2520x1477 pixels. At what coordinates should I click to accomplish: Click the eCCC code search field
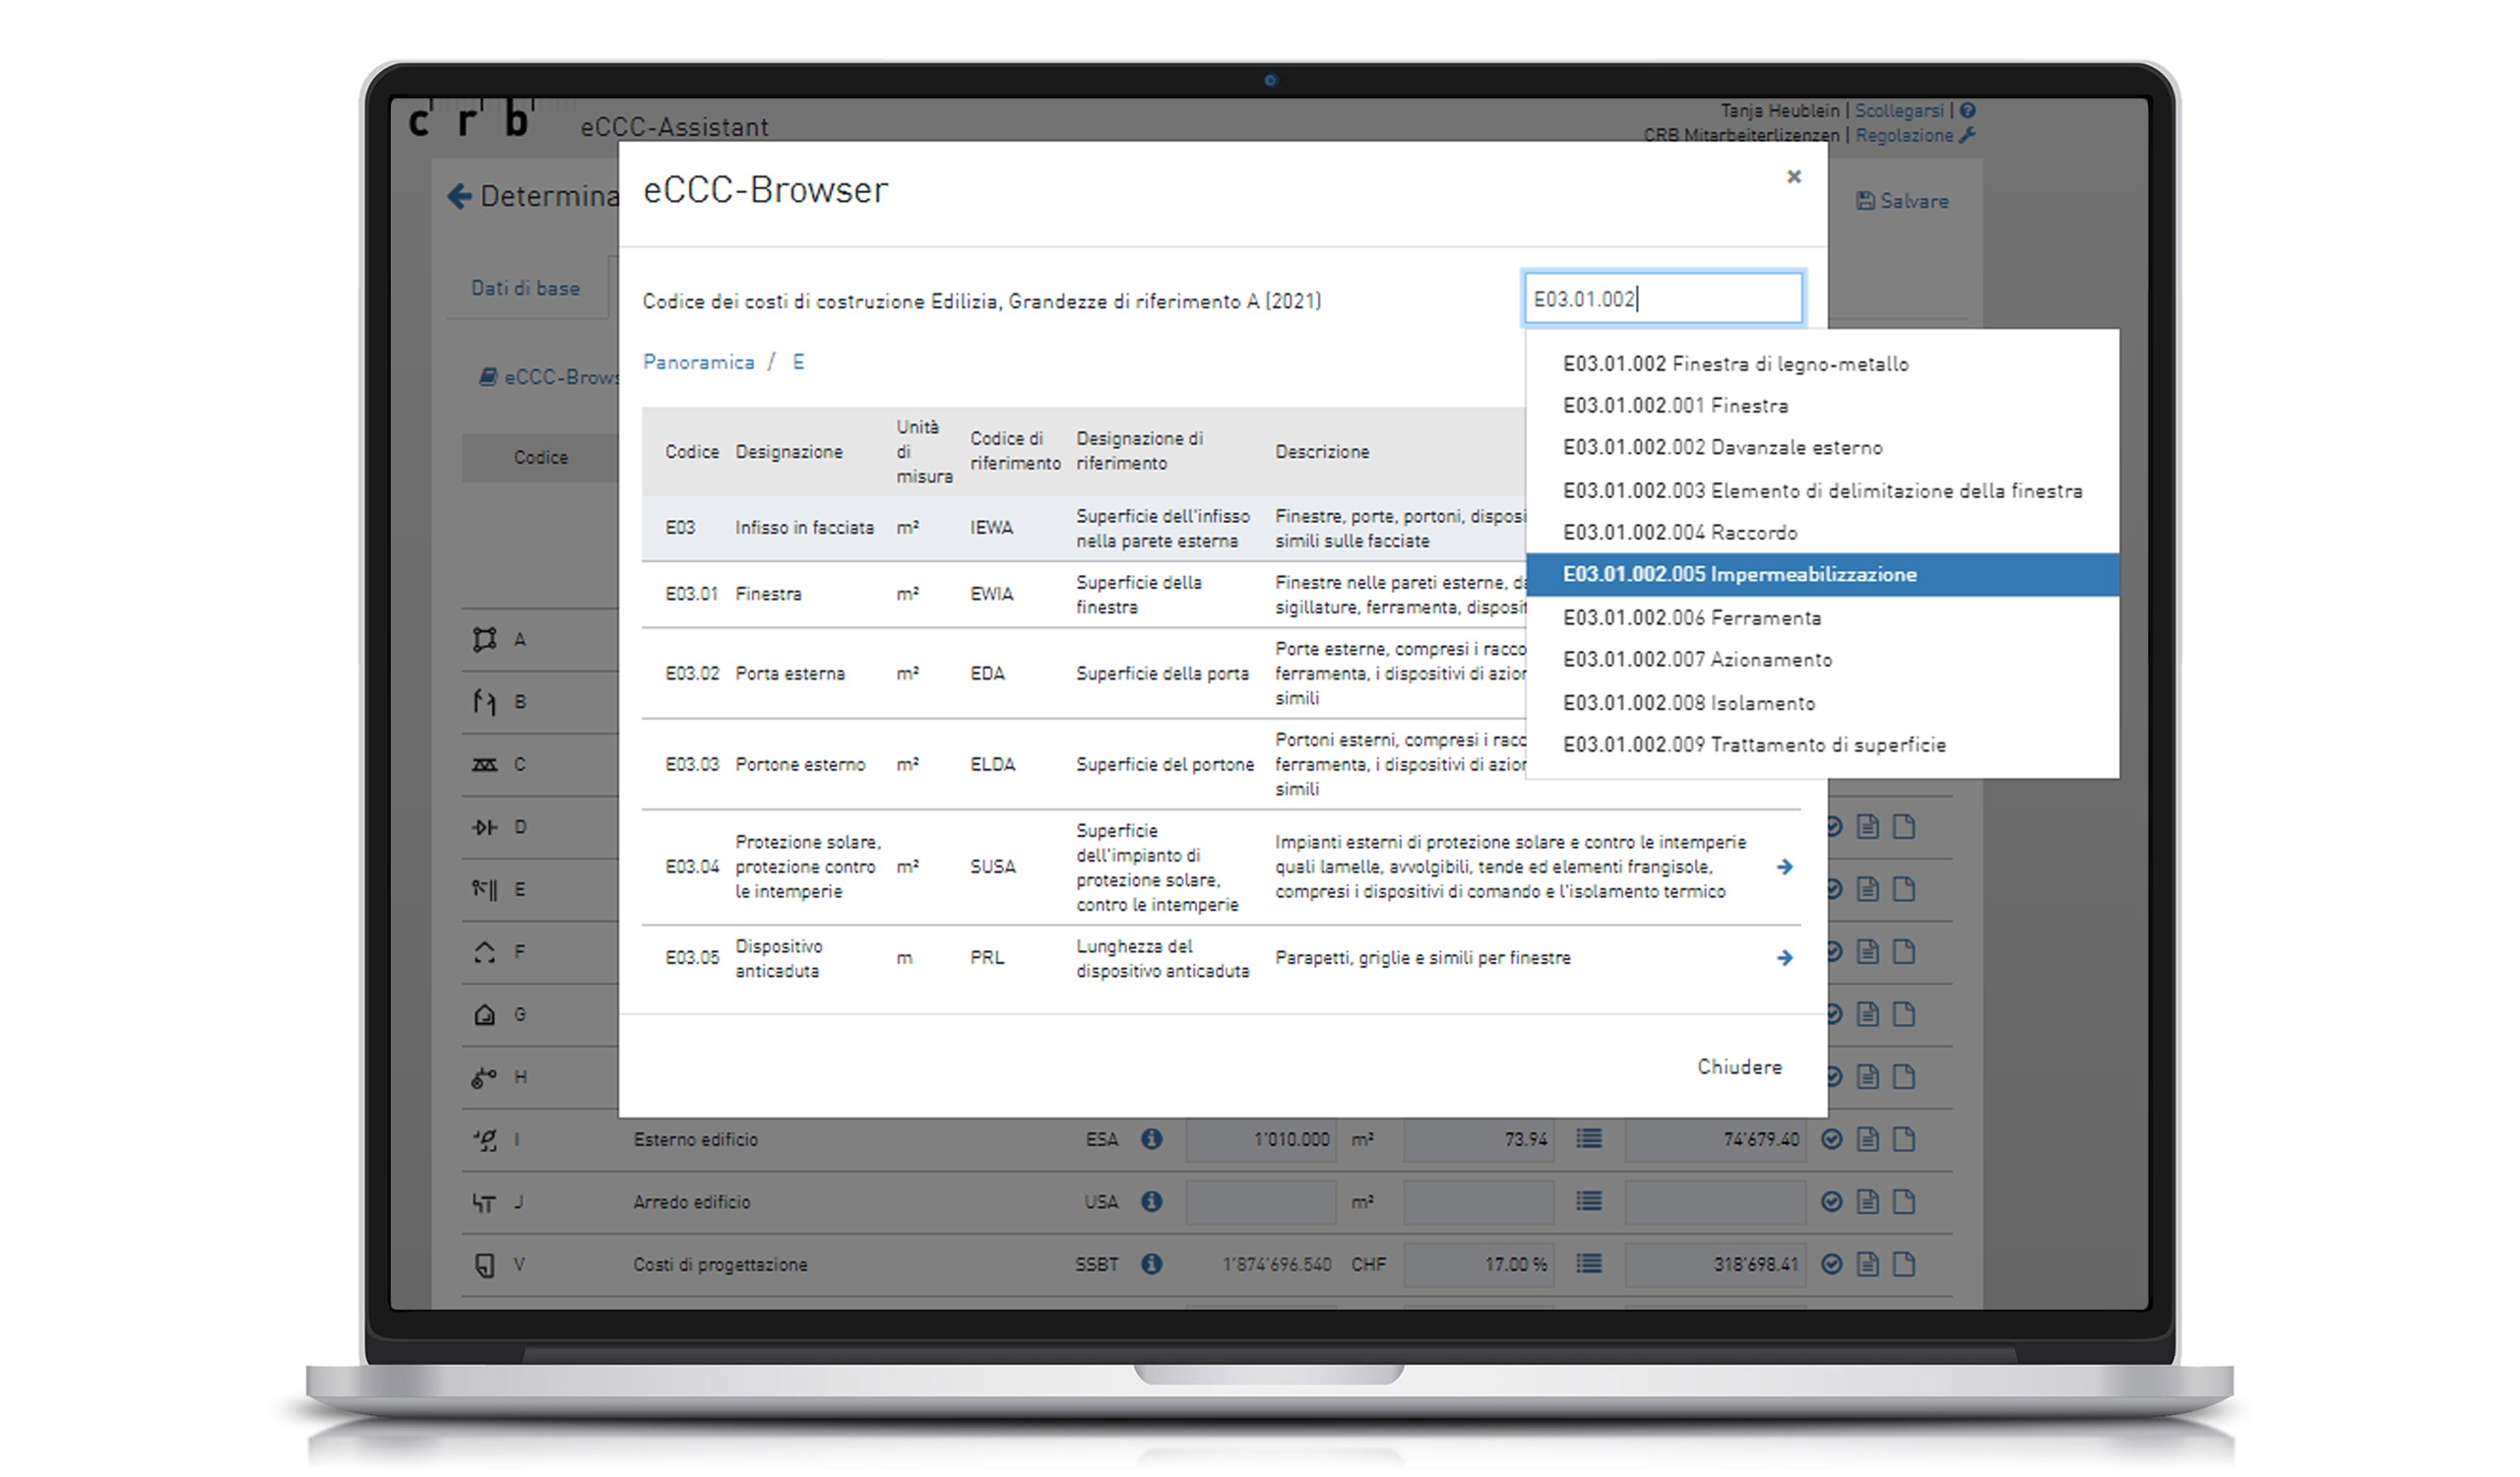pos(1662,298)
